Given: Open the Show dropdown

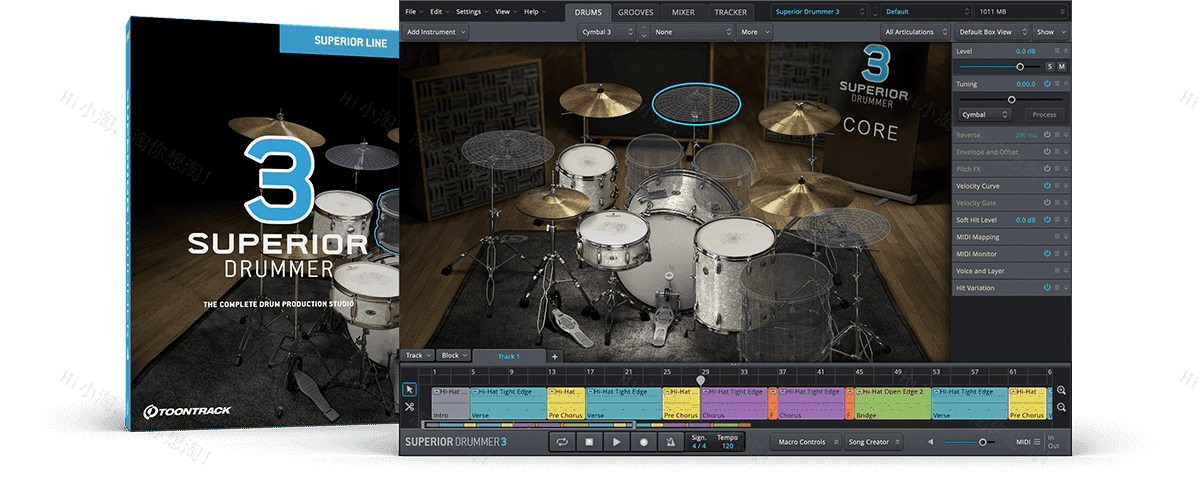Looking at the screenshot, I should (1049, 32).
